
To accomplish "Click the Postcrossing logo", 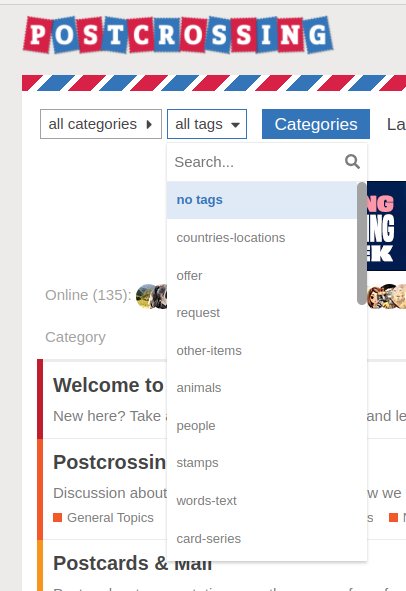I will click(178, 35).
